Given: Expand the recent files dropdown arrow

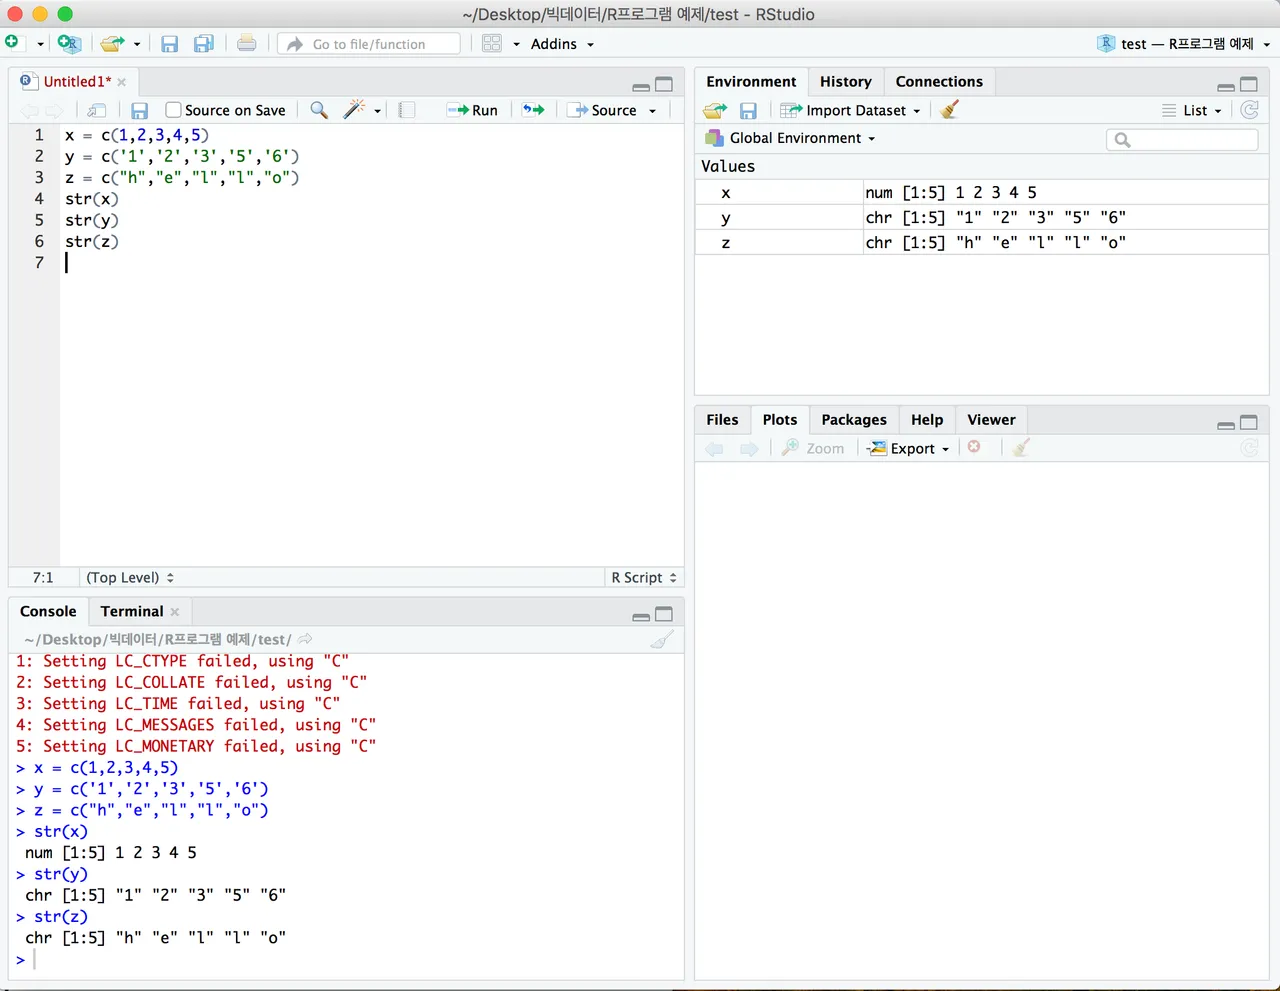Looking at the screenshot, I should pos(137,44).
